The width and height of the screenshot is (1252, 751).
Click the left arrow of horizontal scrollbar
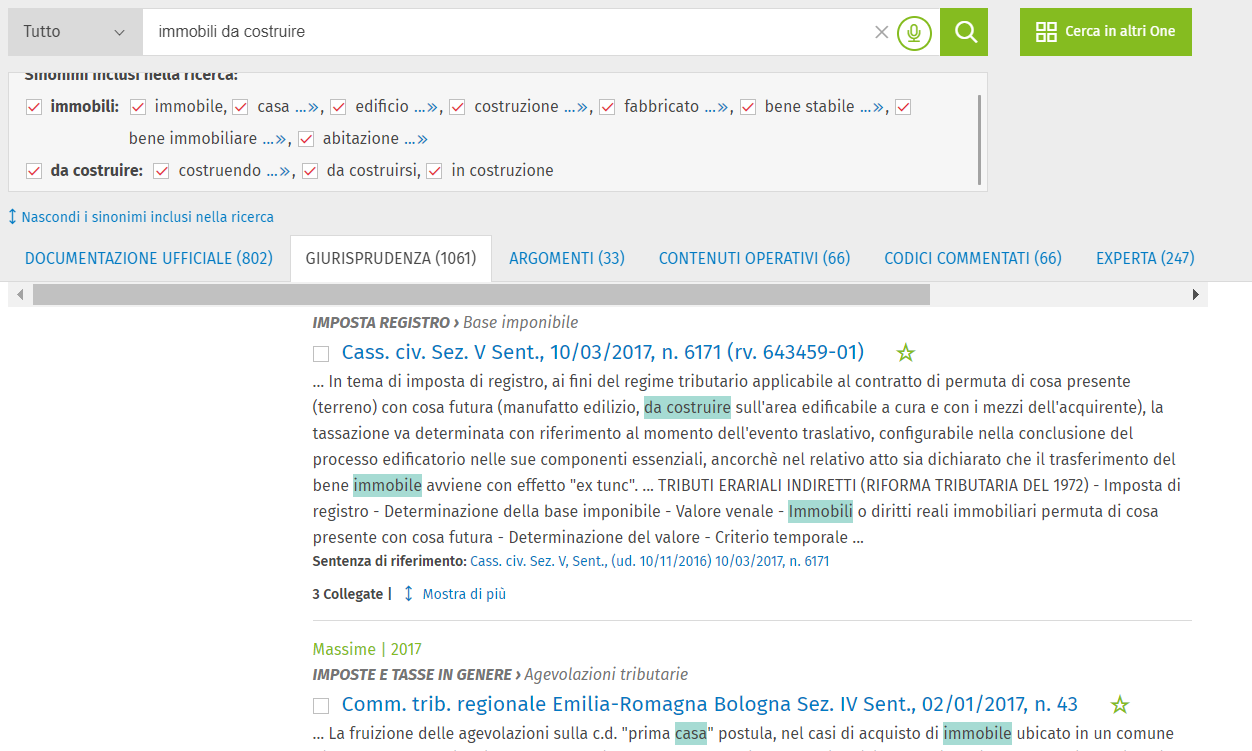21,295
